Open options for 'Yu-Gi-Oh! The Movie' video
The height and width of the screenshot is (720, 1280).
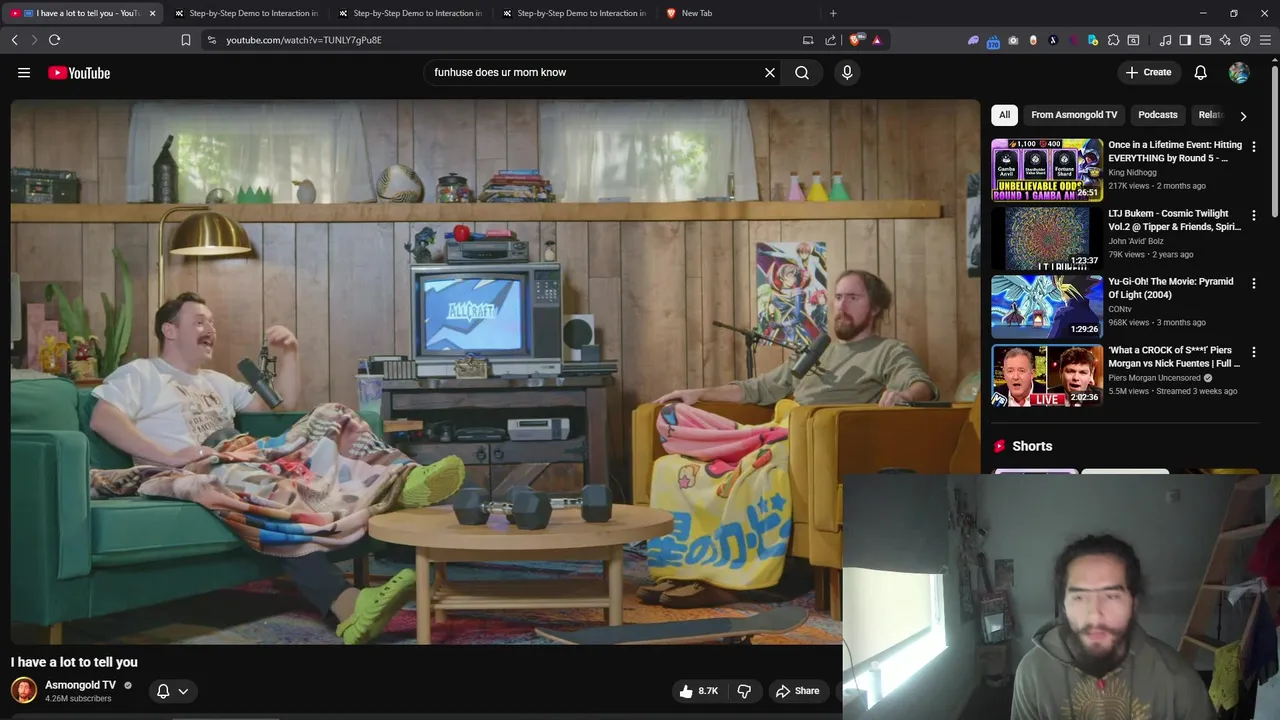pos(1254,283)
